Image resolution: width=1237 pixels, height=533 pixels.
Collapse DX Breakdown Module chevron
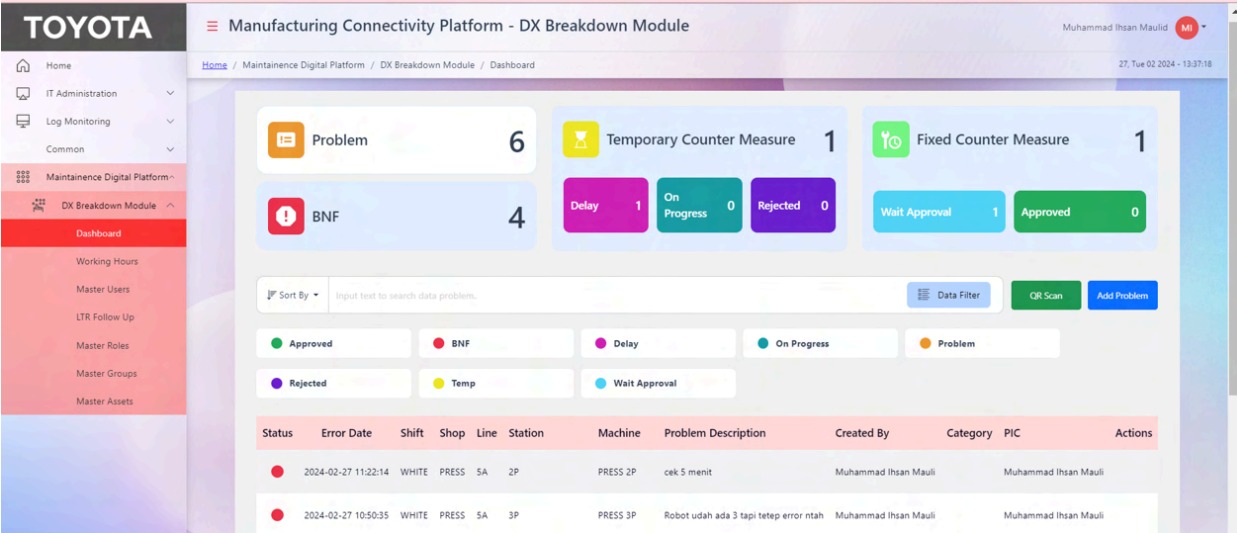tap(170, 205)
